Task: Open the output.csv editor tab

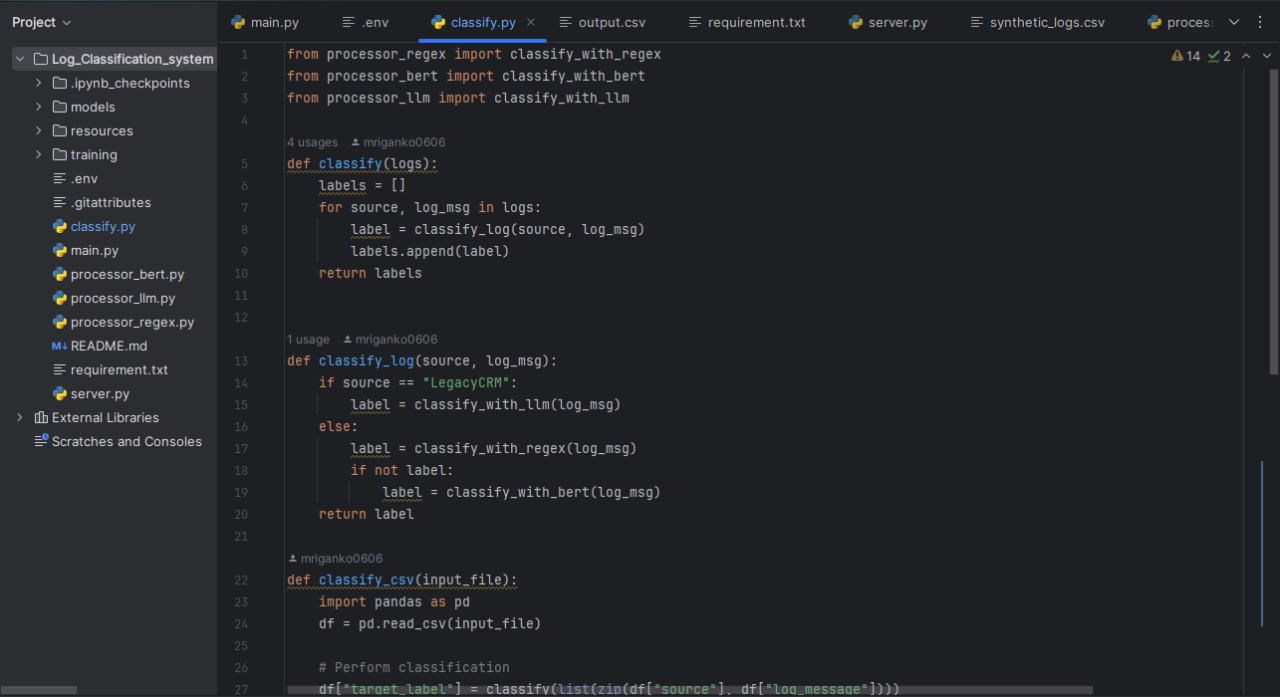Action: (602, 22)
